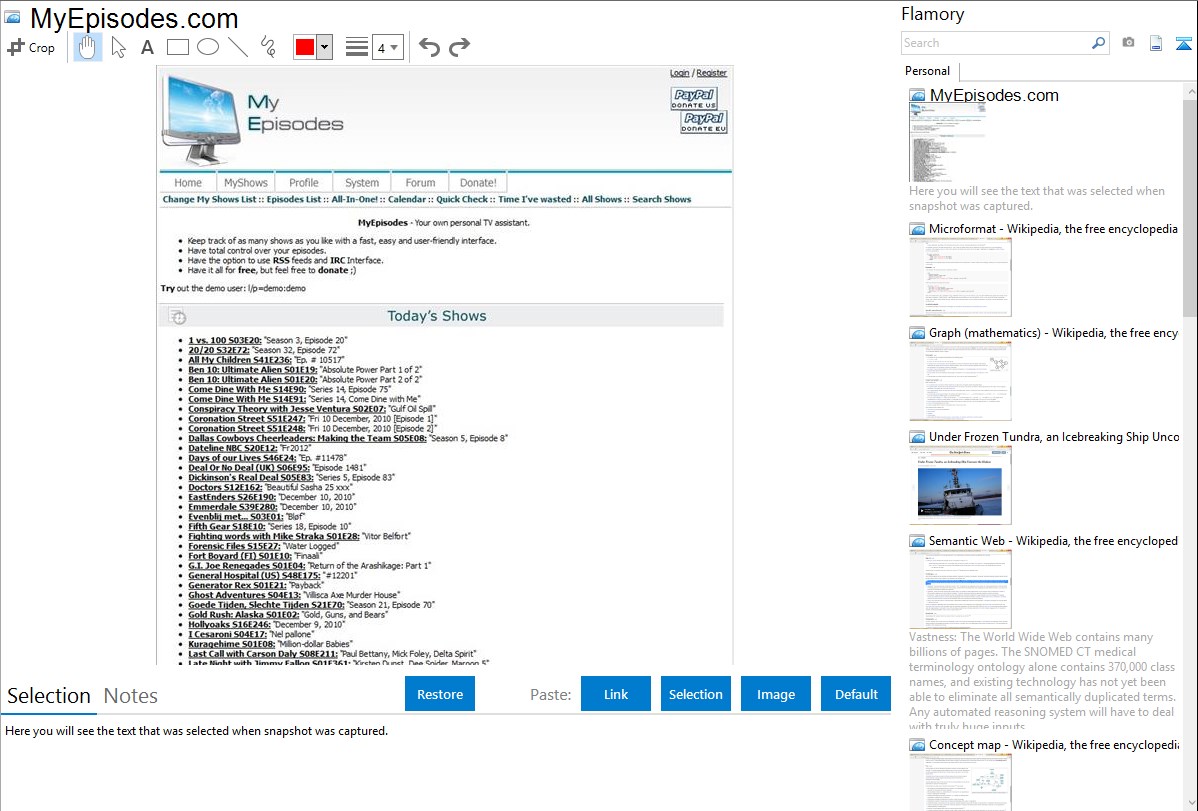Viewport: 1198px width, 811px height.
Task: Undo the last annotation
Action: [429, 47]
